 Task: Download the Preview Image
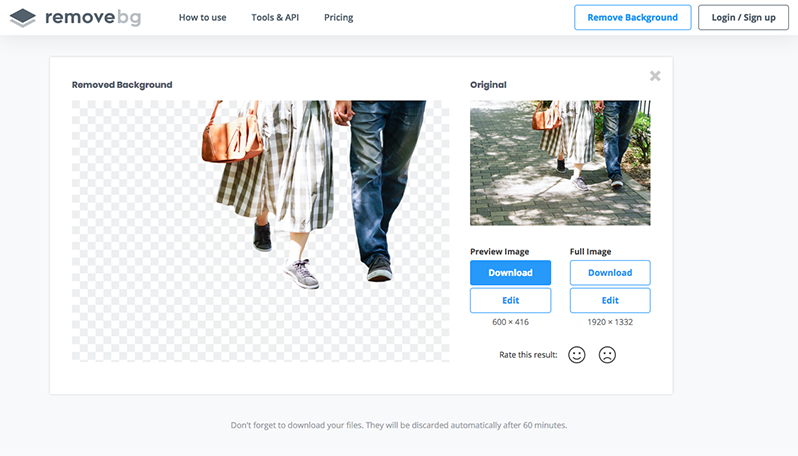point(510,273)
